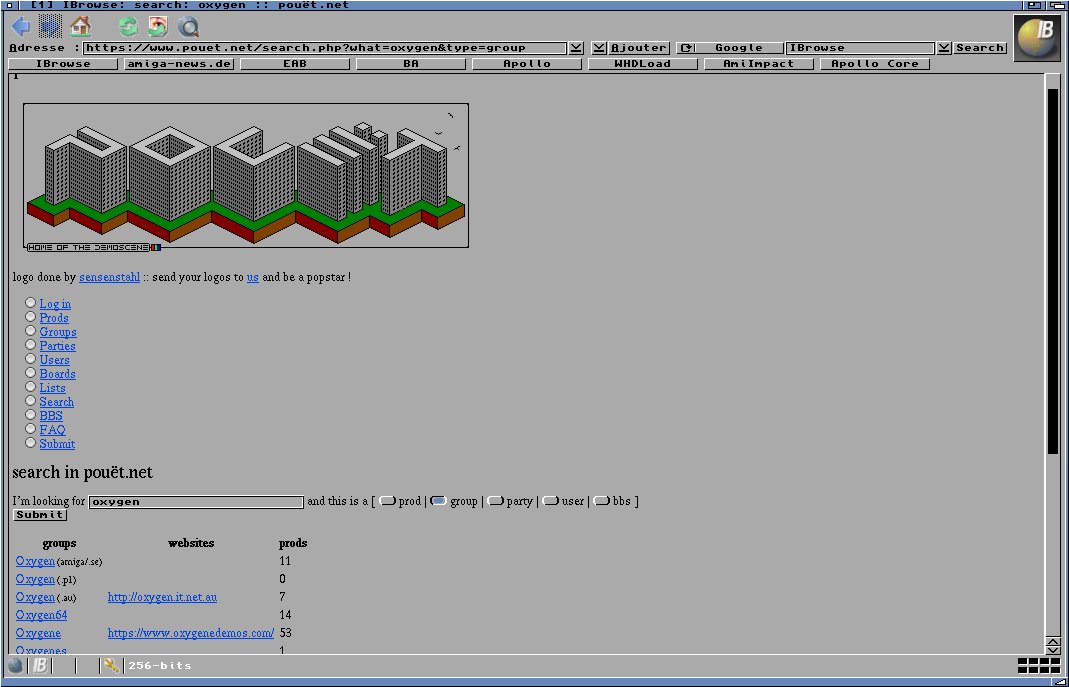Open the search history dropdown arrow
The image size is (1069, 687).
pos(944,48)
